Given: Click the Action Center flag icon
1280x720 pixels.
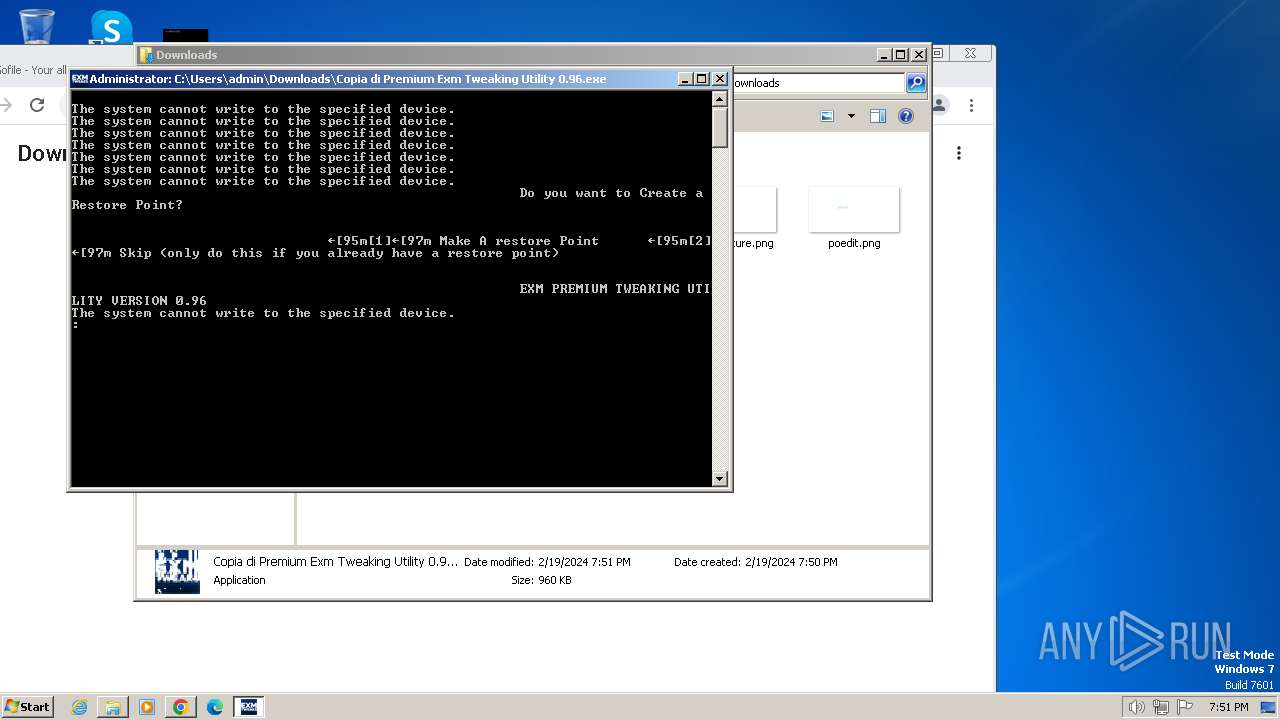Looking at the screenshot, I should tap(1185, 707).
